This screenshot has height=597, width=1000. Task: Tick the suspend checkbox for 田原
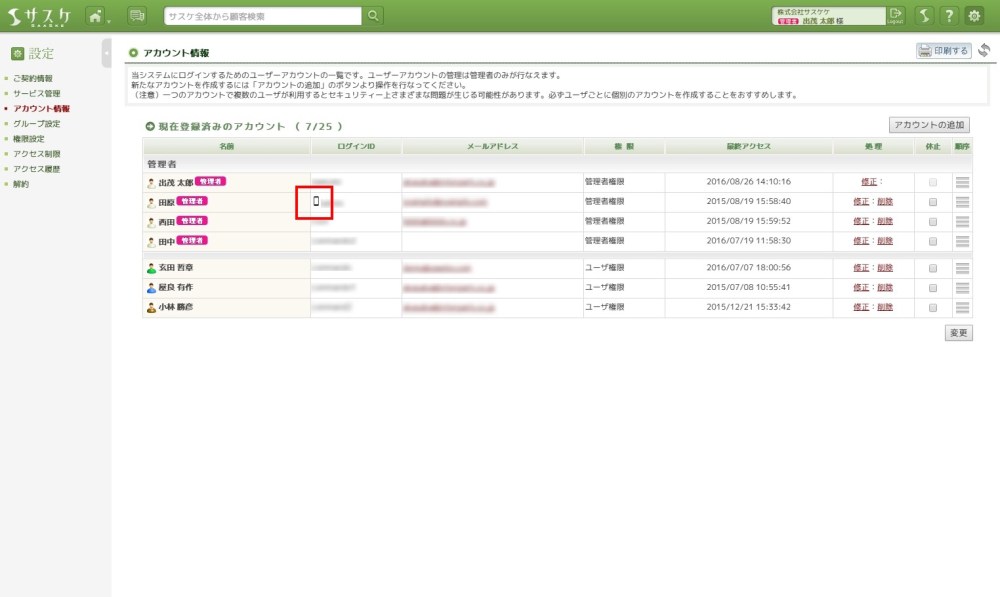tap(933, 202)
